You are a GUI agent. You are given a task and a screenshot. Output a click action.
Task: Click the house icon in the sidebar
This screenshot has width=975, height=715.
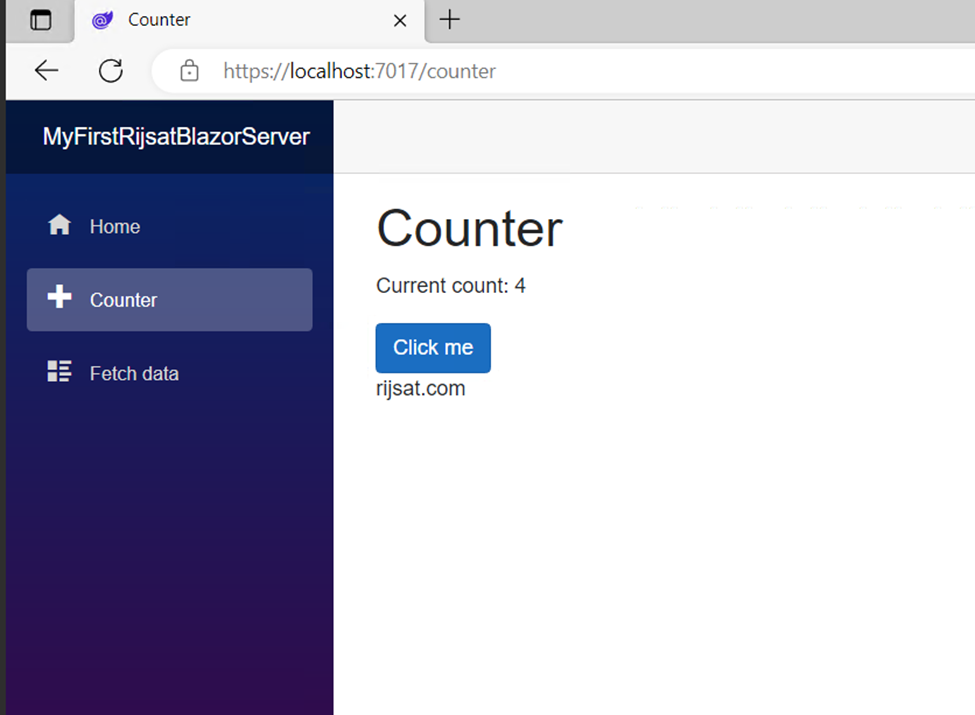click(60, 225)
